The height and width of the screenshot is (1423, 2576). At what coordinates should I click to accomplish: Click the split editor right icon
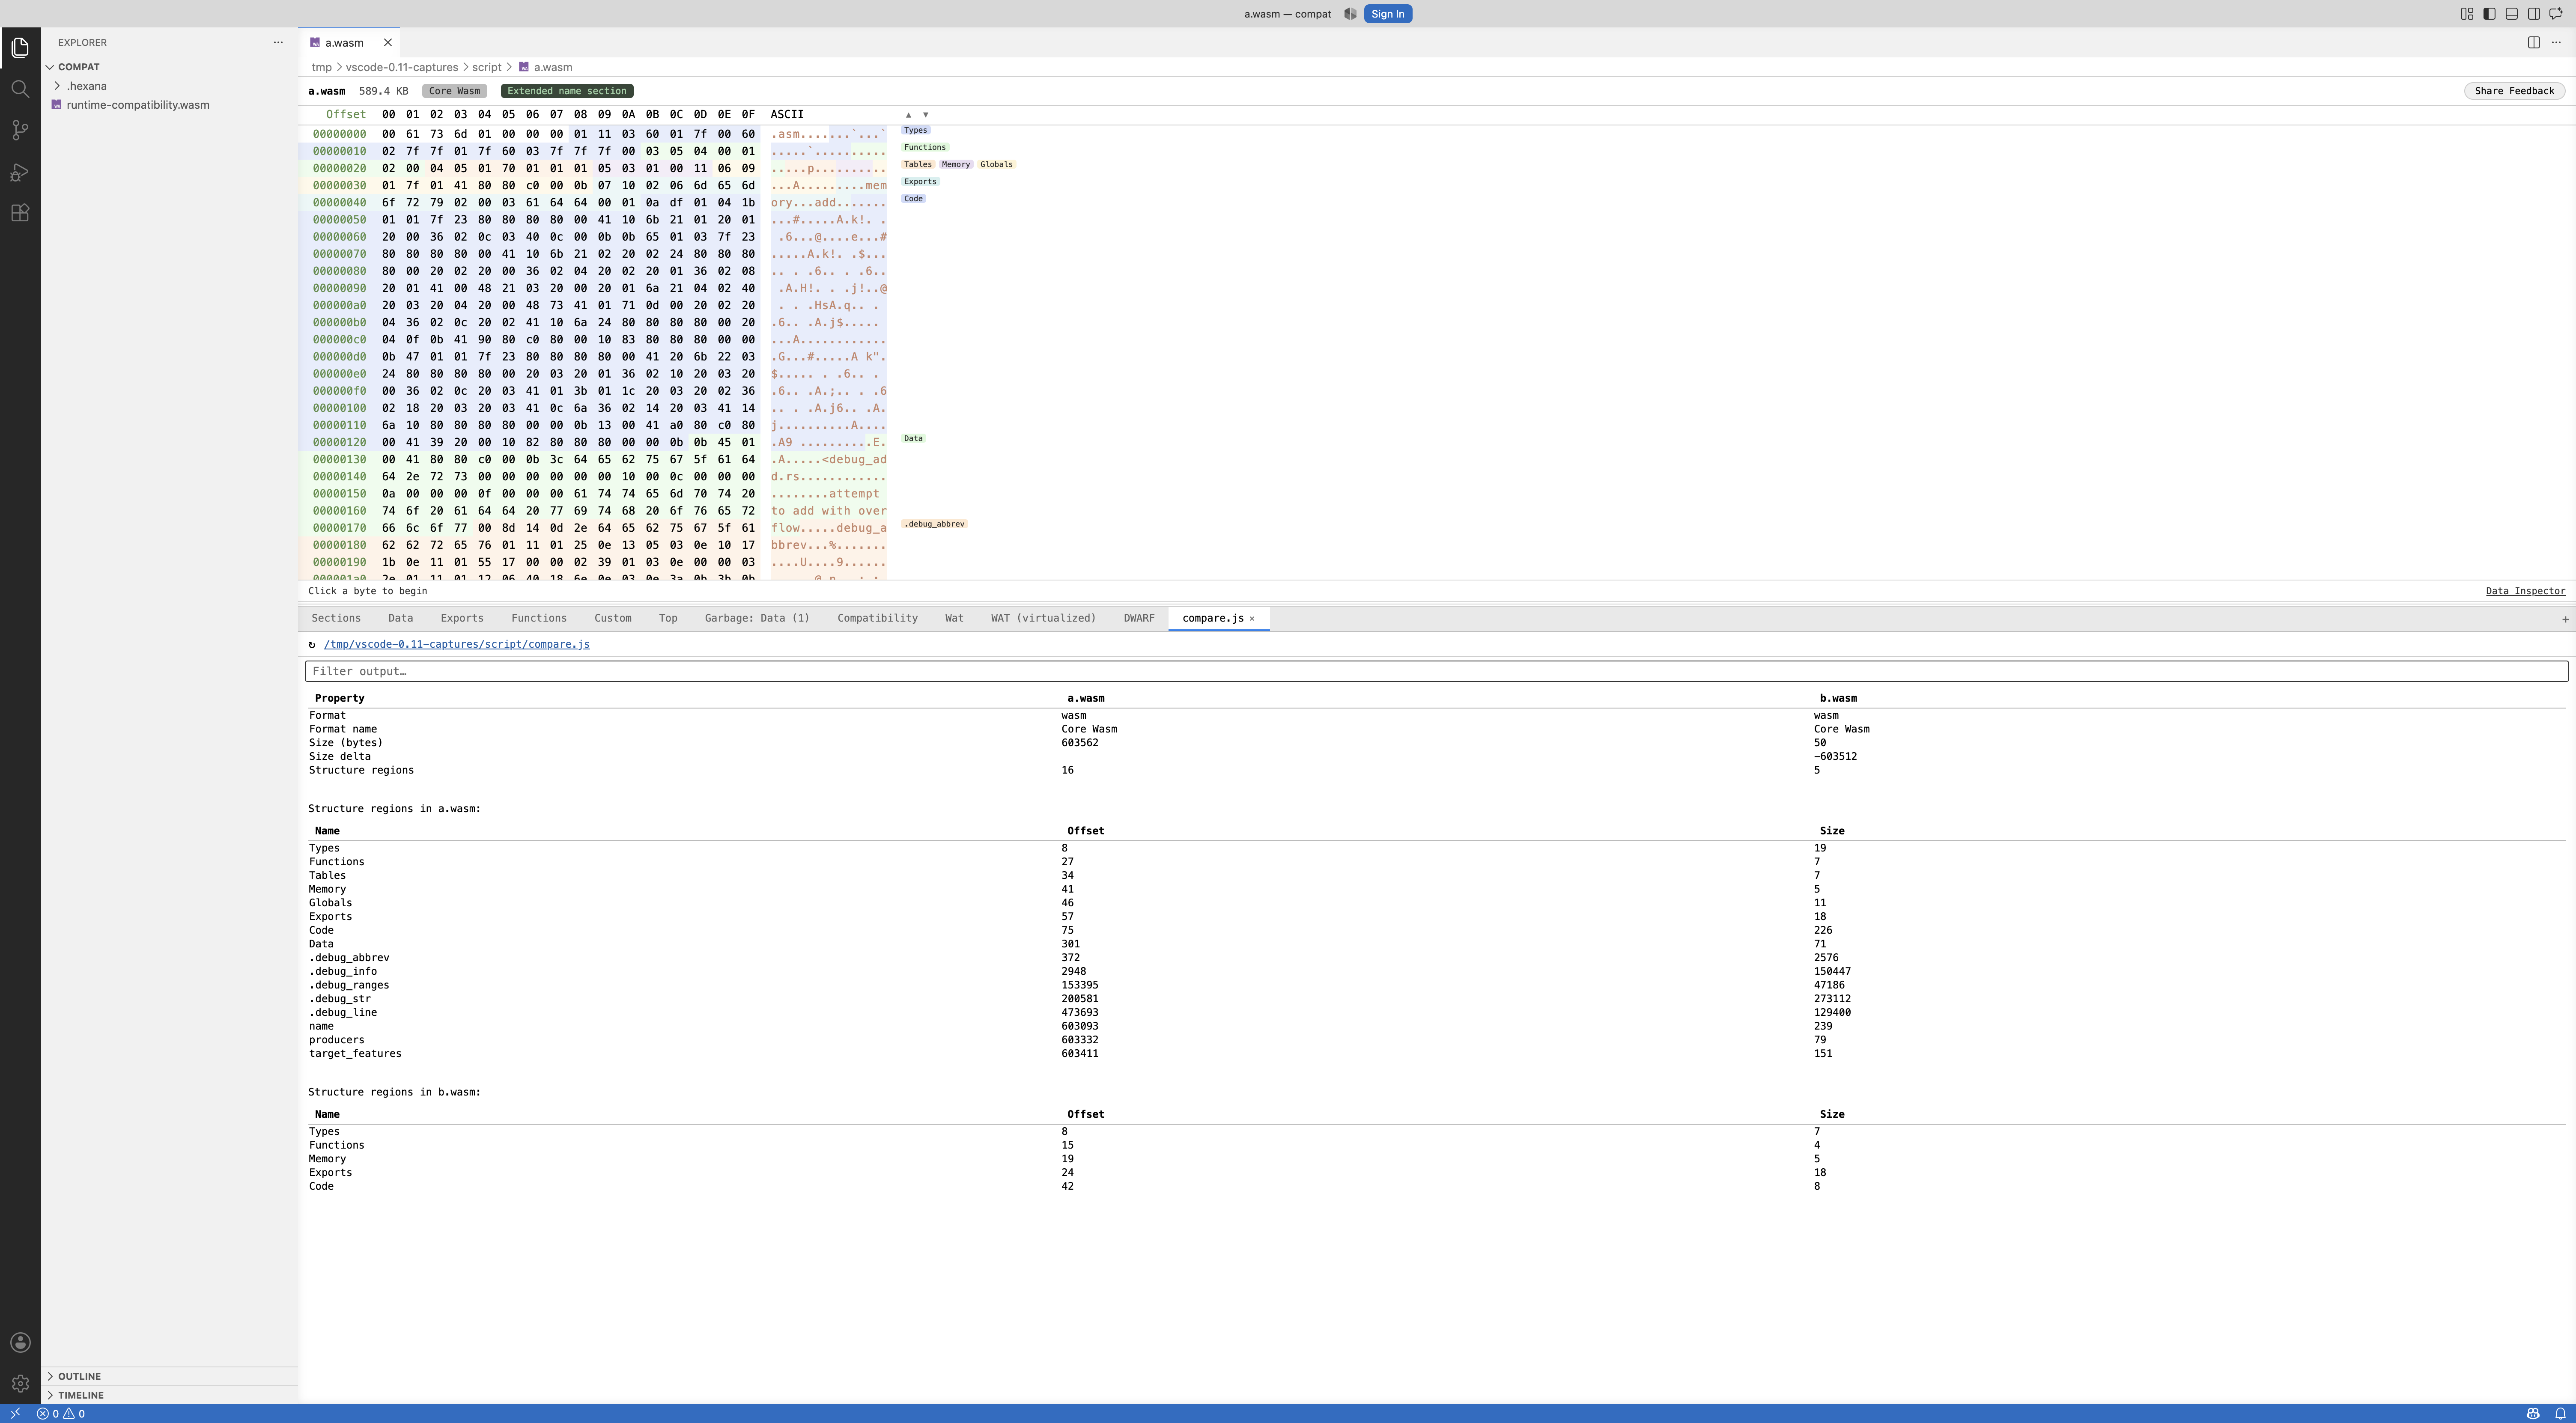tap(2534, 42)
